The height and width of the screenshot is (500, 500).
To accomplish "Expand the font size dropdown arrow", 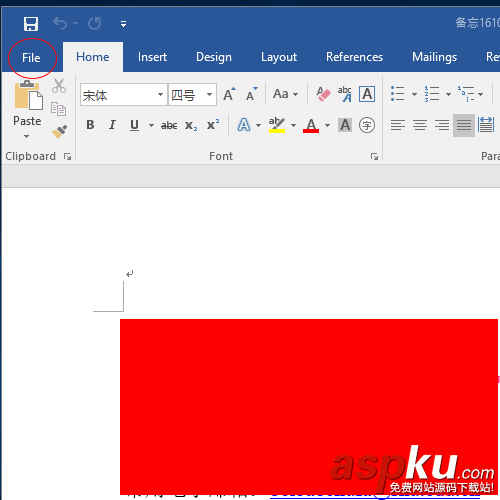I will click(209, 95).
